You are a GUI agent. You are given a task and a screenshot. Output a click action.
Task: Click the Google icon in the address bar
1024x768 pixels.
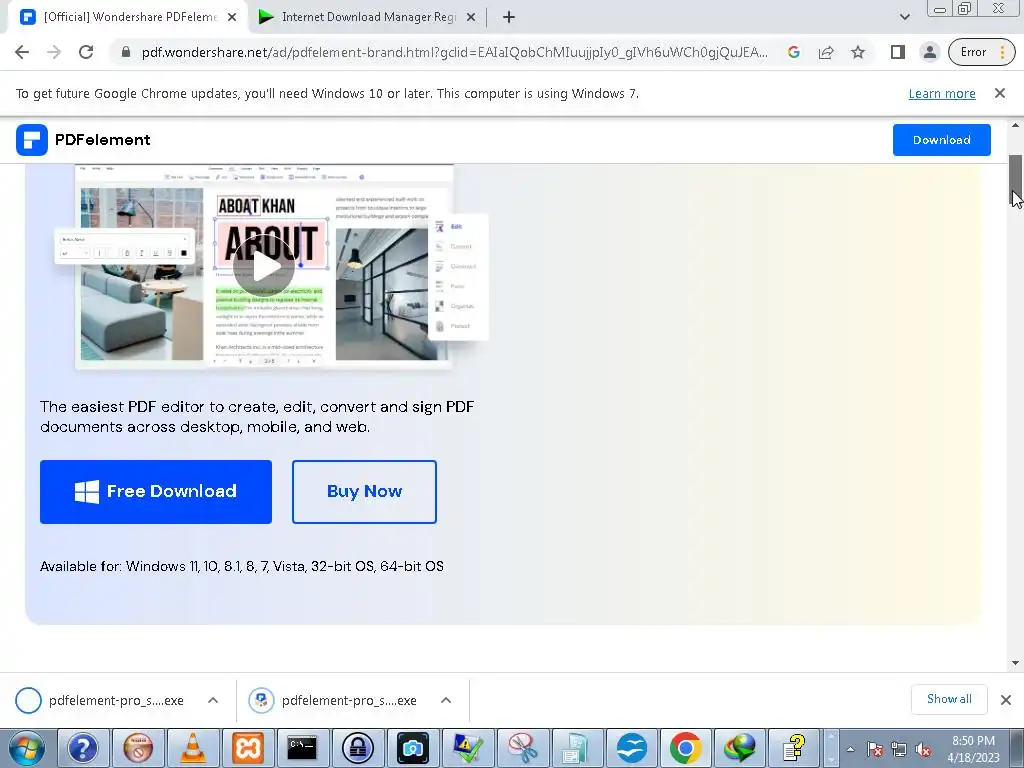point(793,52)
